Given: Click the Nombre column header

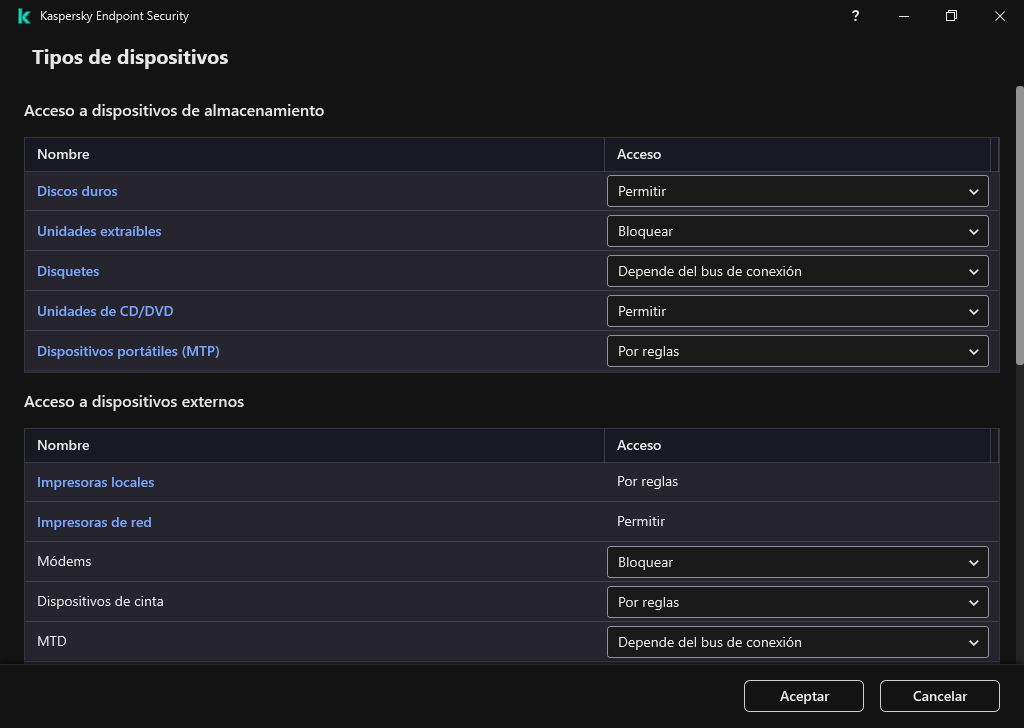Looking at the screenshot, I should pyautogui.click(x=63, y=154).
